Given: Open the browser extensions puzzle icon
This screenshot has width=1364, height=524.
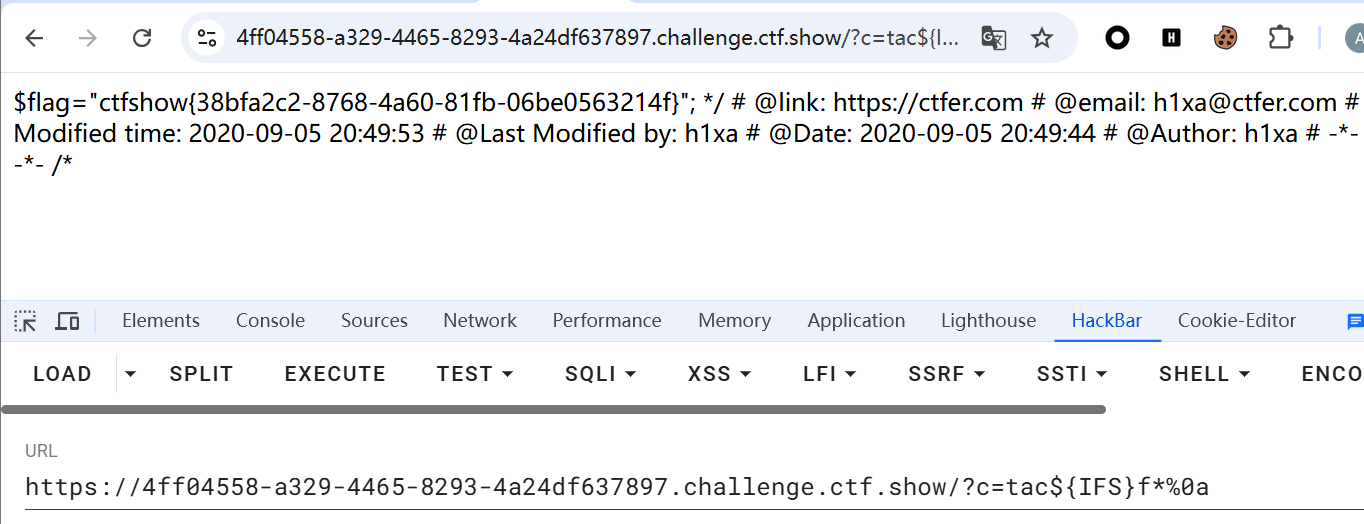Looking at the screenshot, I should (1280, 38).
